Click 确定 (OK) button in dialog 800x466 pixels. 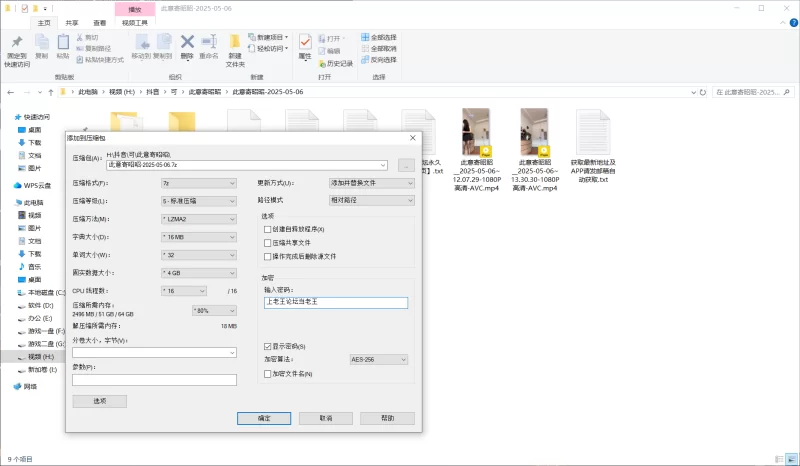264,419
